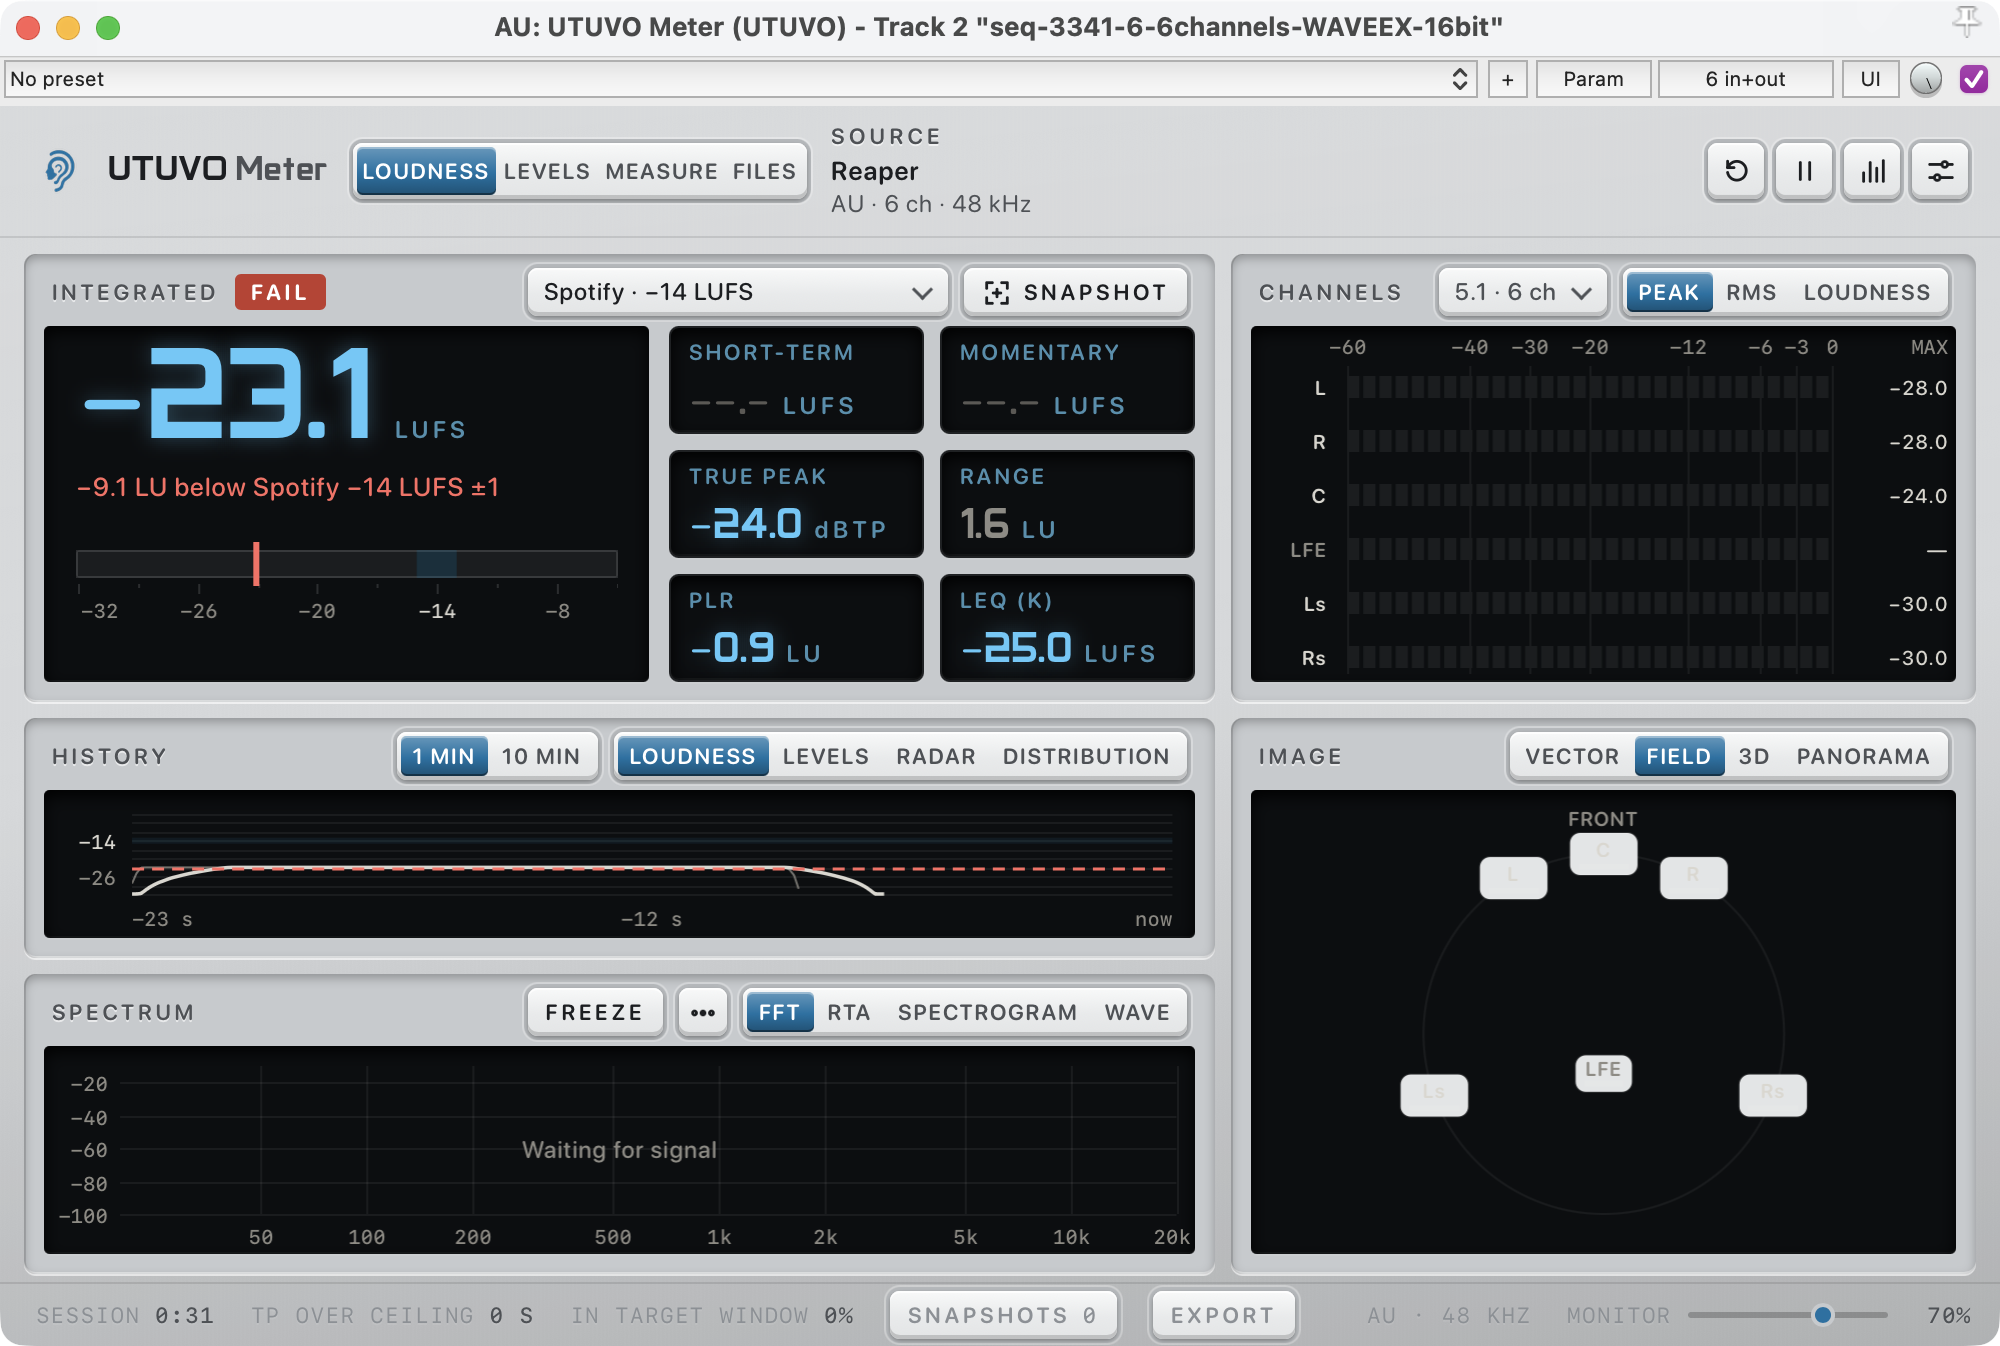This screenshot has width=2000, height=1346.
Task: Set history range to 1 MIN
Action: (443, 756)
